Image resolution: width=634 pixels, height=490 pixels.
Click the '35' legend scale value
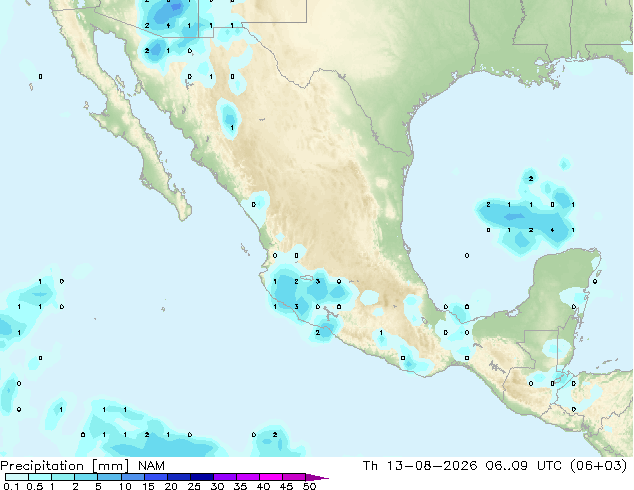click(x=240, y=486)
